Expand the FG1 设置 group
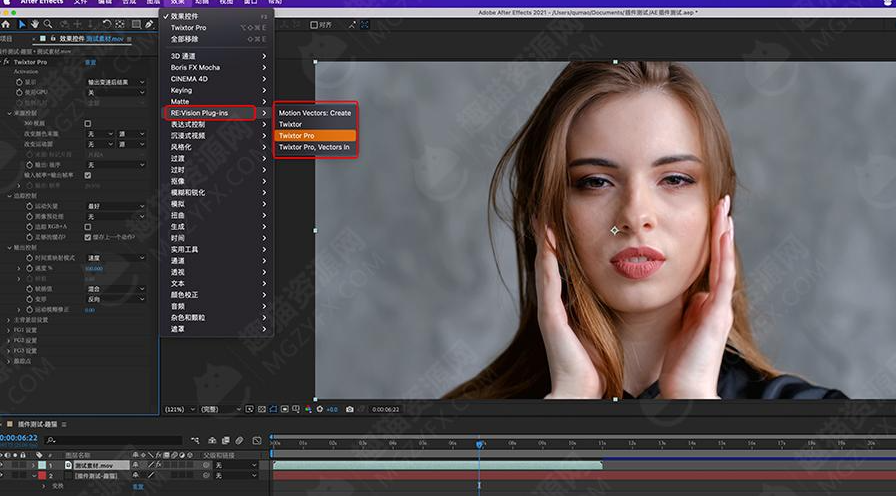The image size is (896, 496). click(8, 330)
